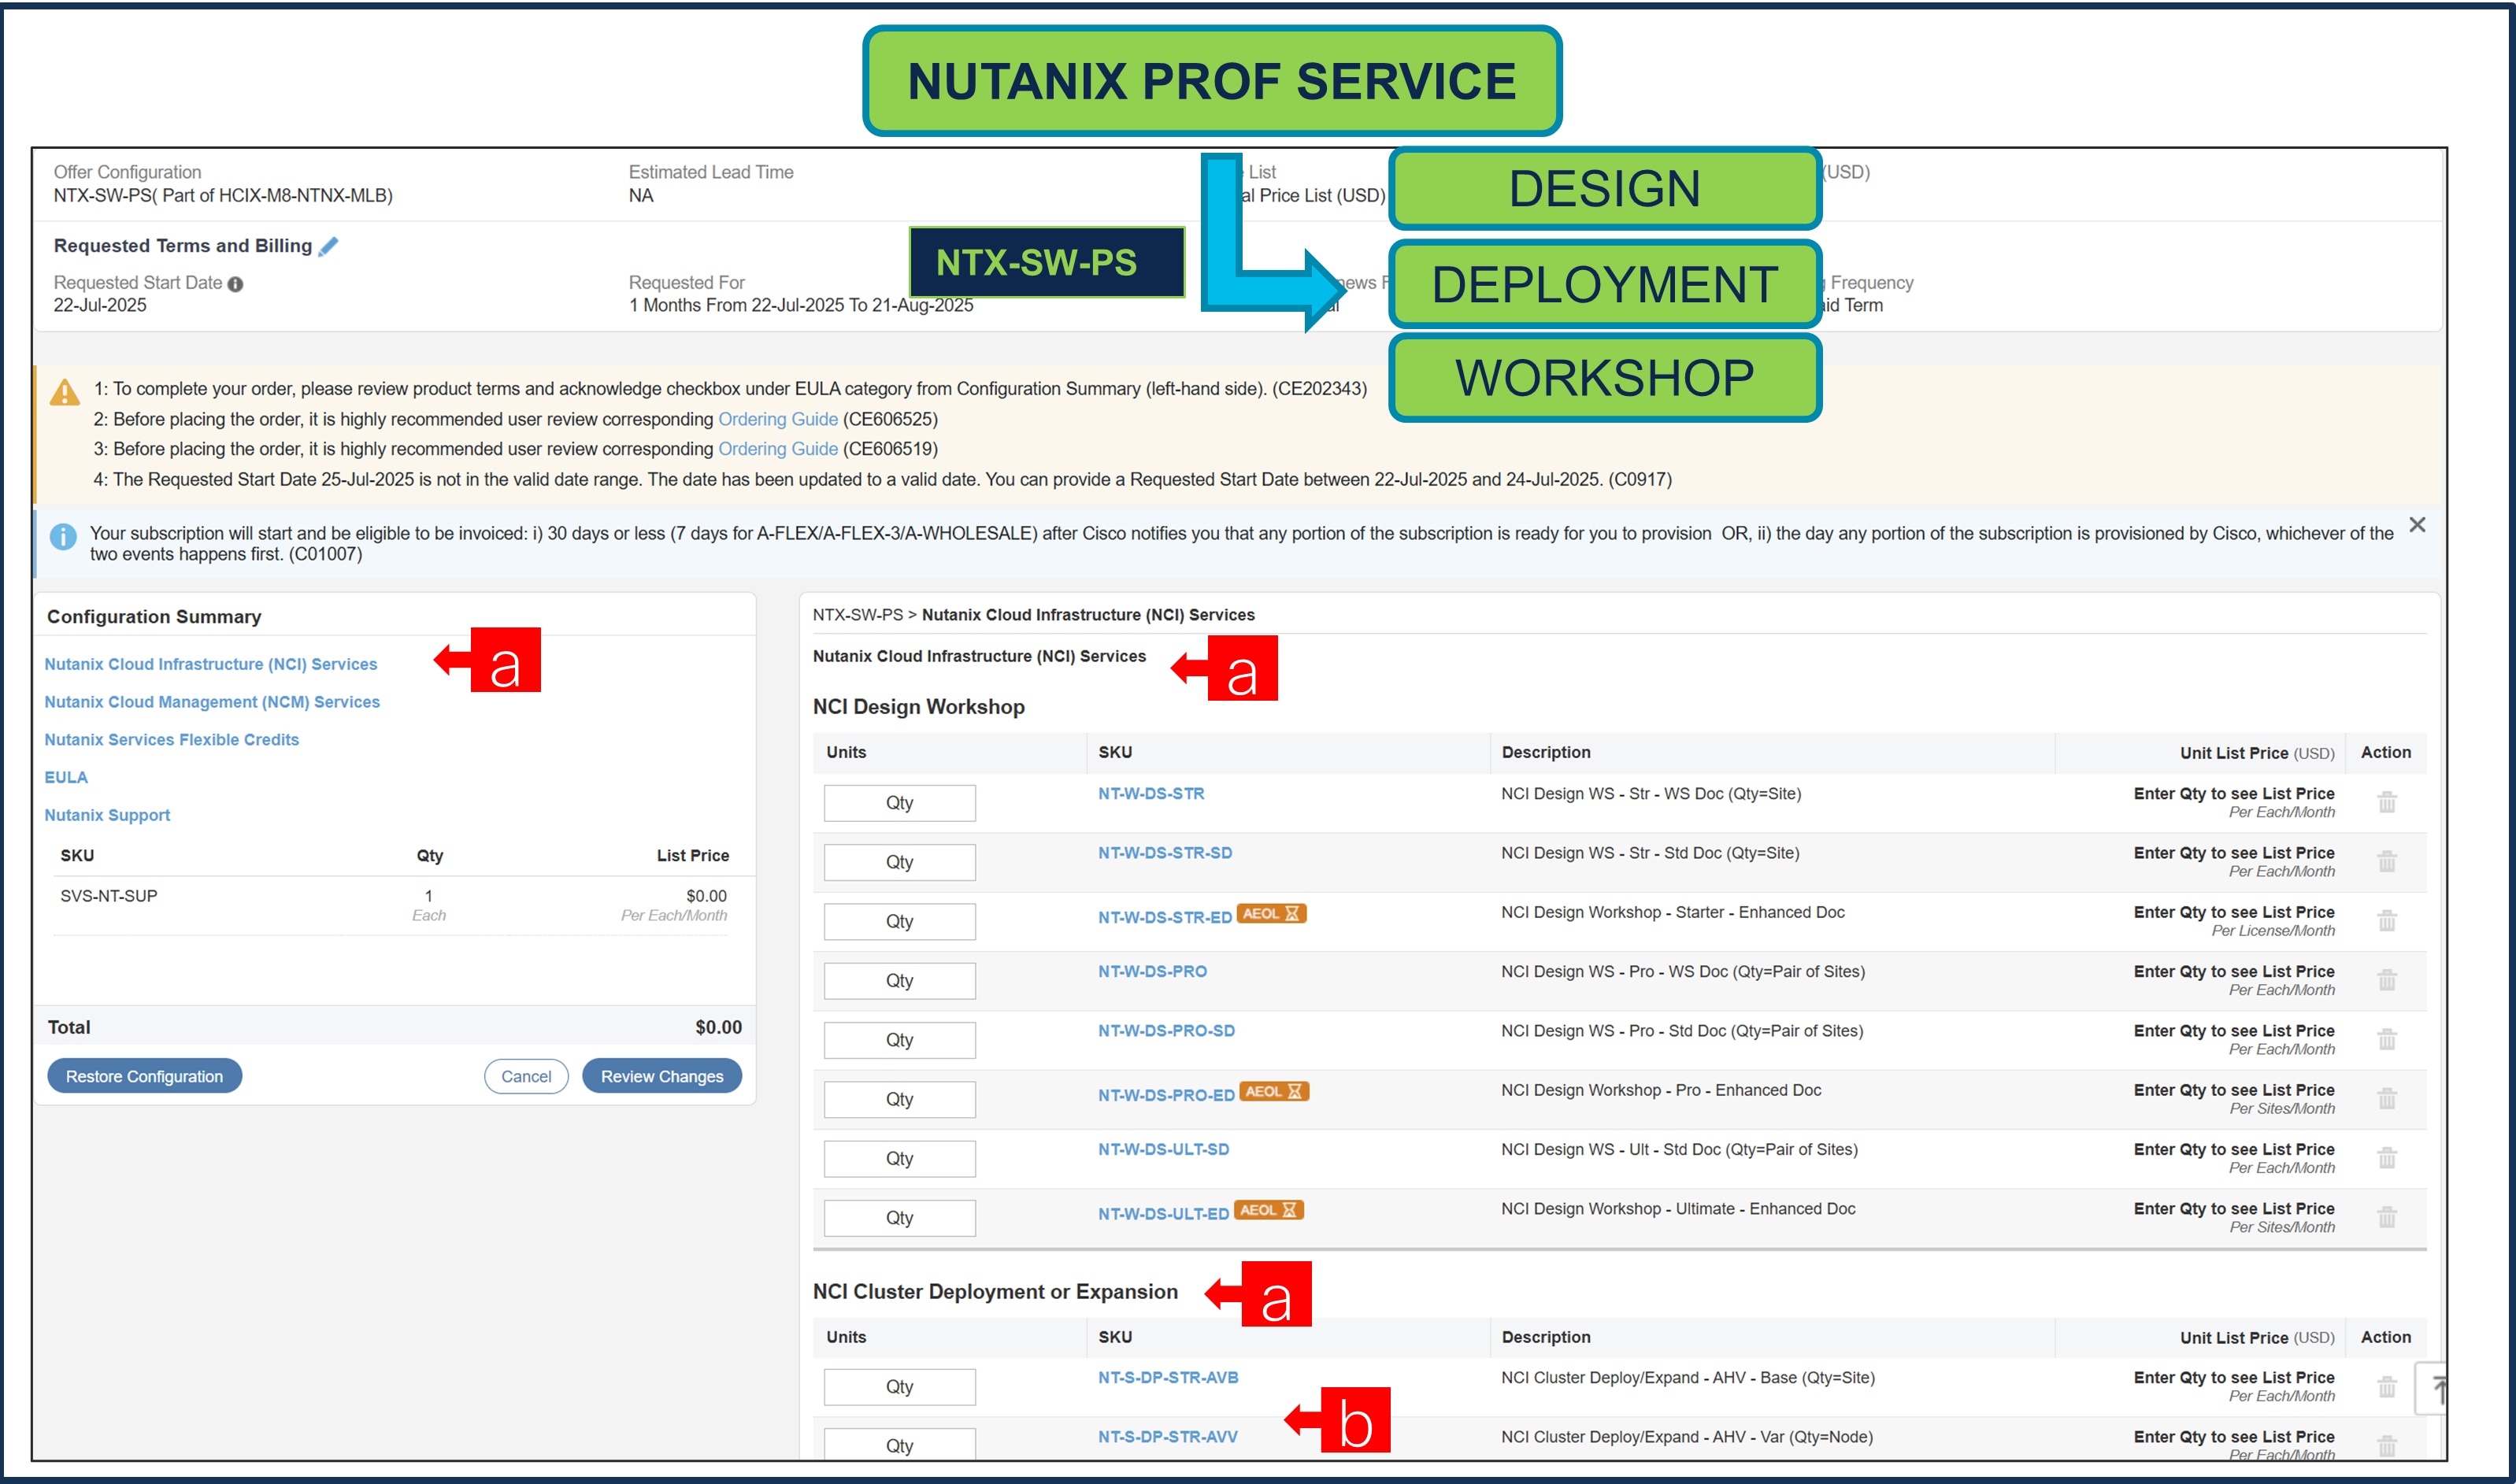Edit Requested Terms and Billing pencil icon
The width and height of the screenshot is (2516, 1484).
pyautogui.click(x=328, y=246)
